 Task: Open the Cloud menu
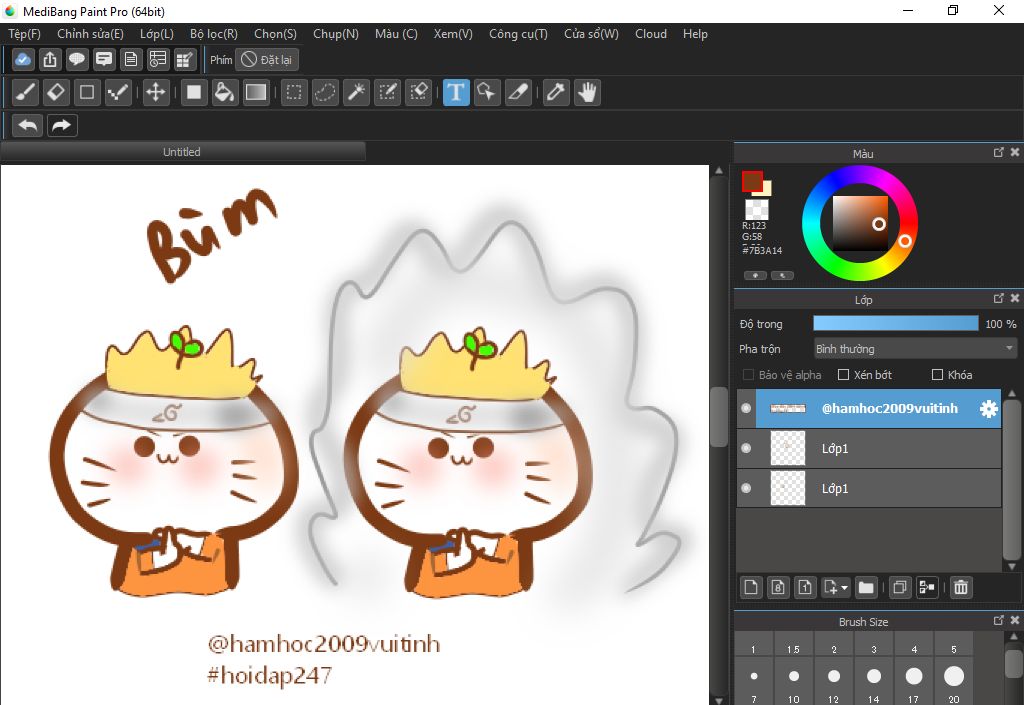[650, 34]
